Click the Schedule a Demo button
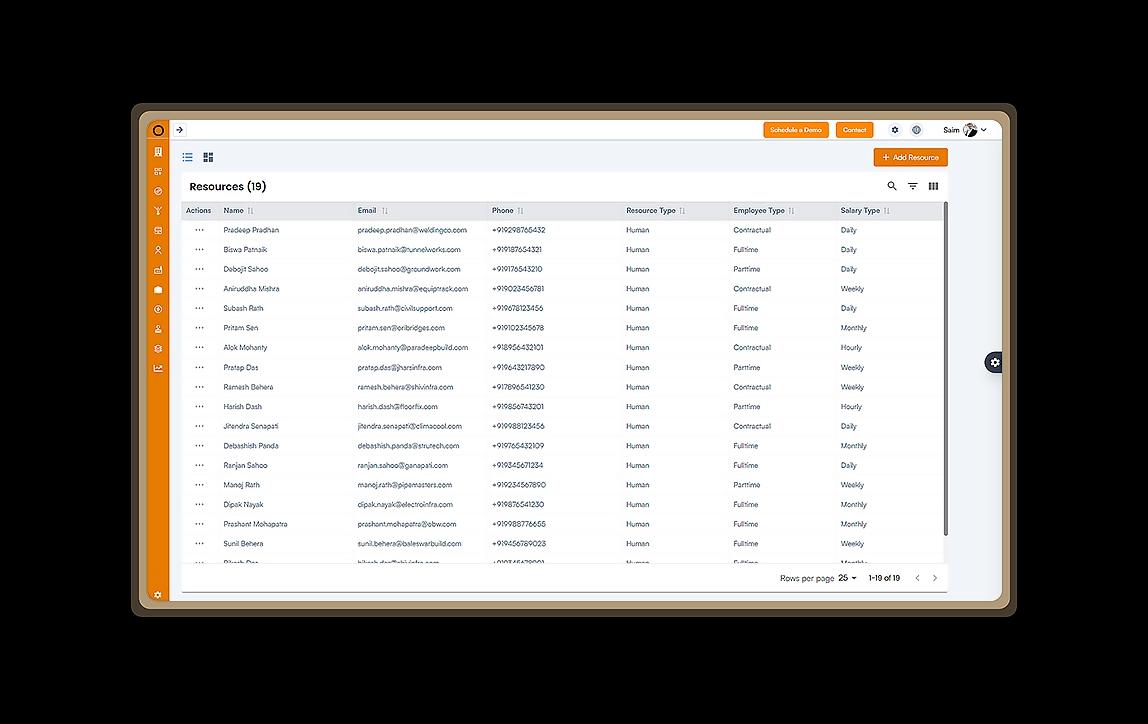 [x=796, y=130]
